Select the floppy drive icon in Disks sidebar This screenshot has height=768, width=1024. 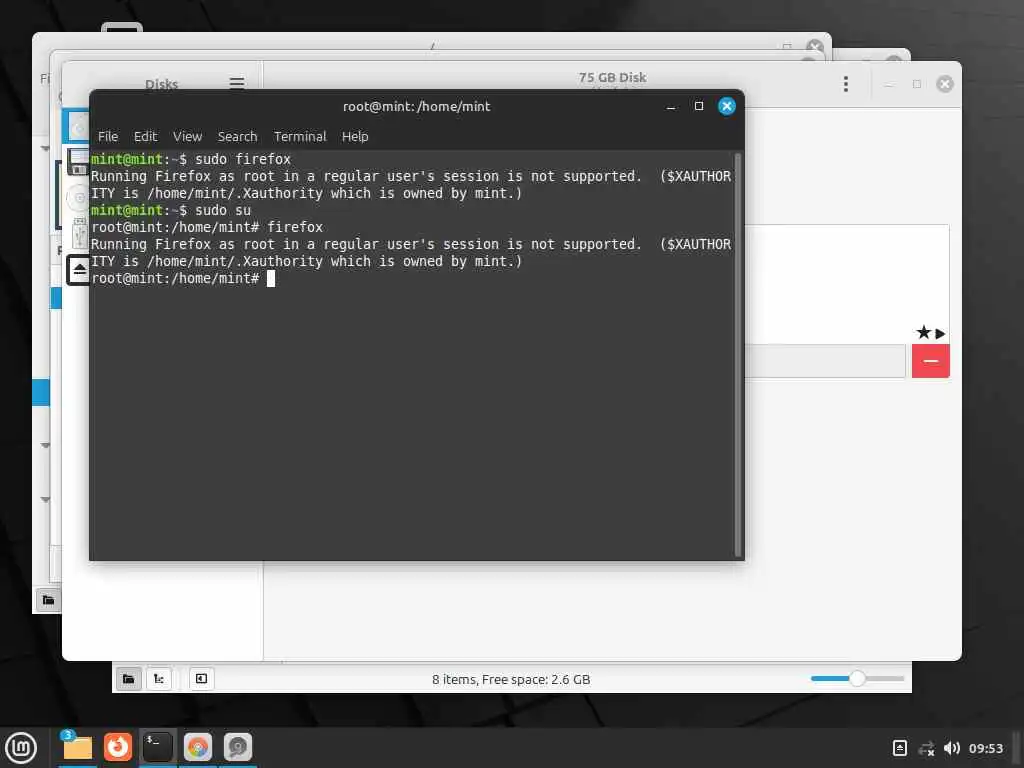click(78, 161)
